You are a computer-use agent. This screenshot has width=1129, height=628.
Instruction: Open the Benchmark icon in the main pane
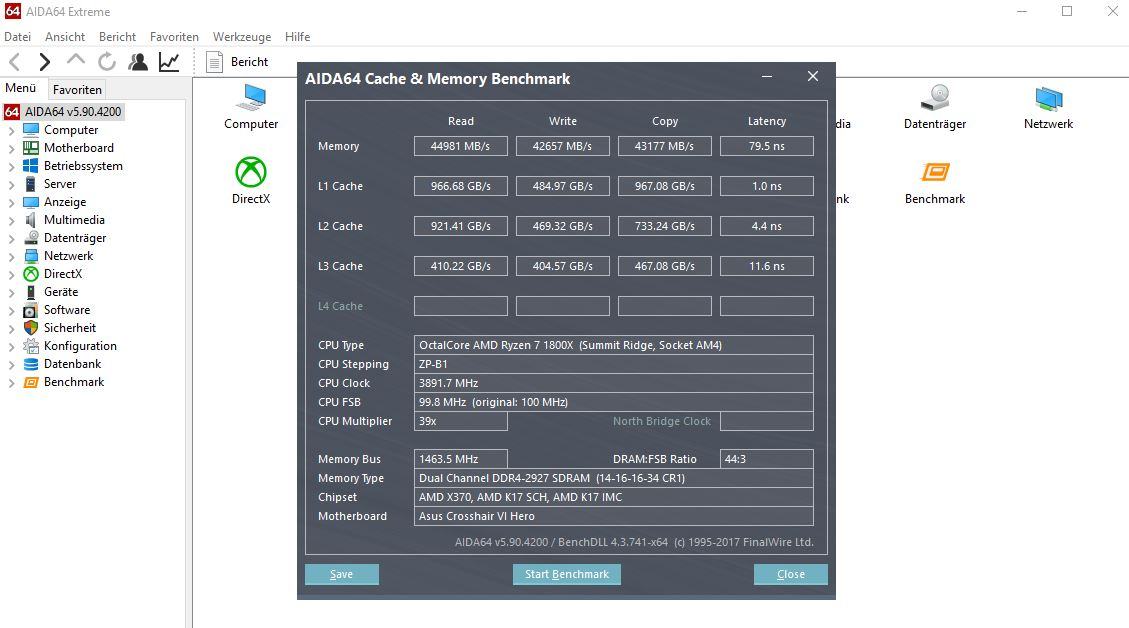(935, 172)
